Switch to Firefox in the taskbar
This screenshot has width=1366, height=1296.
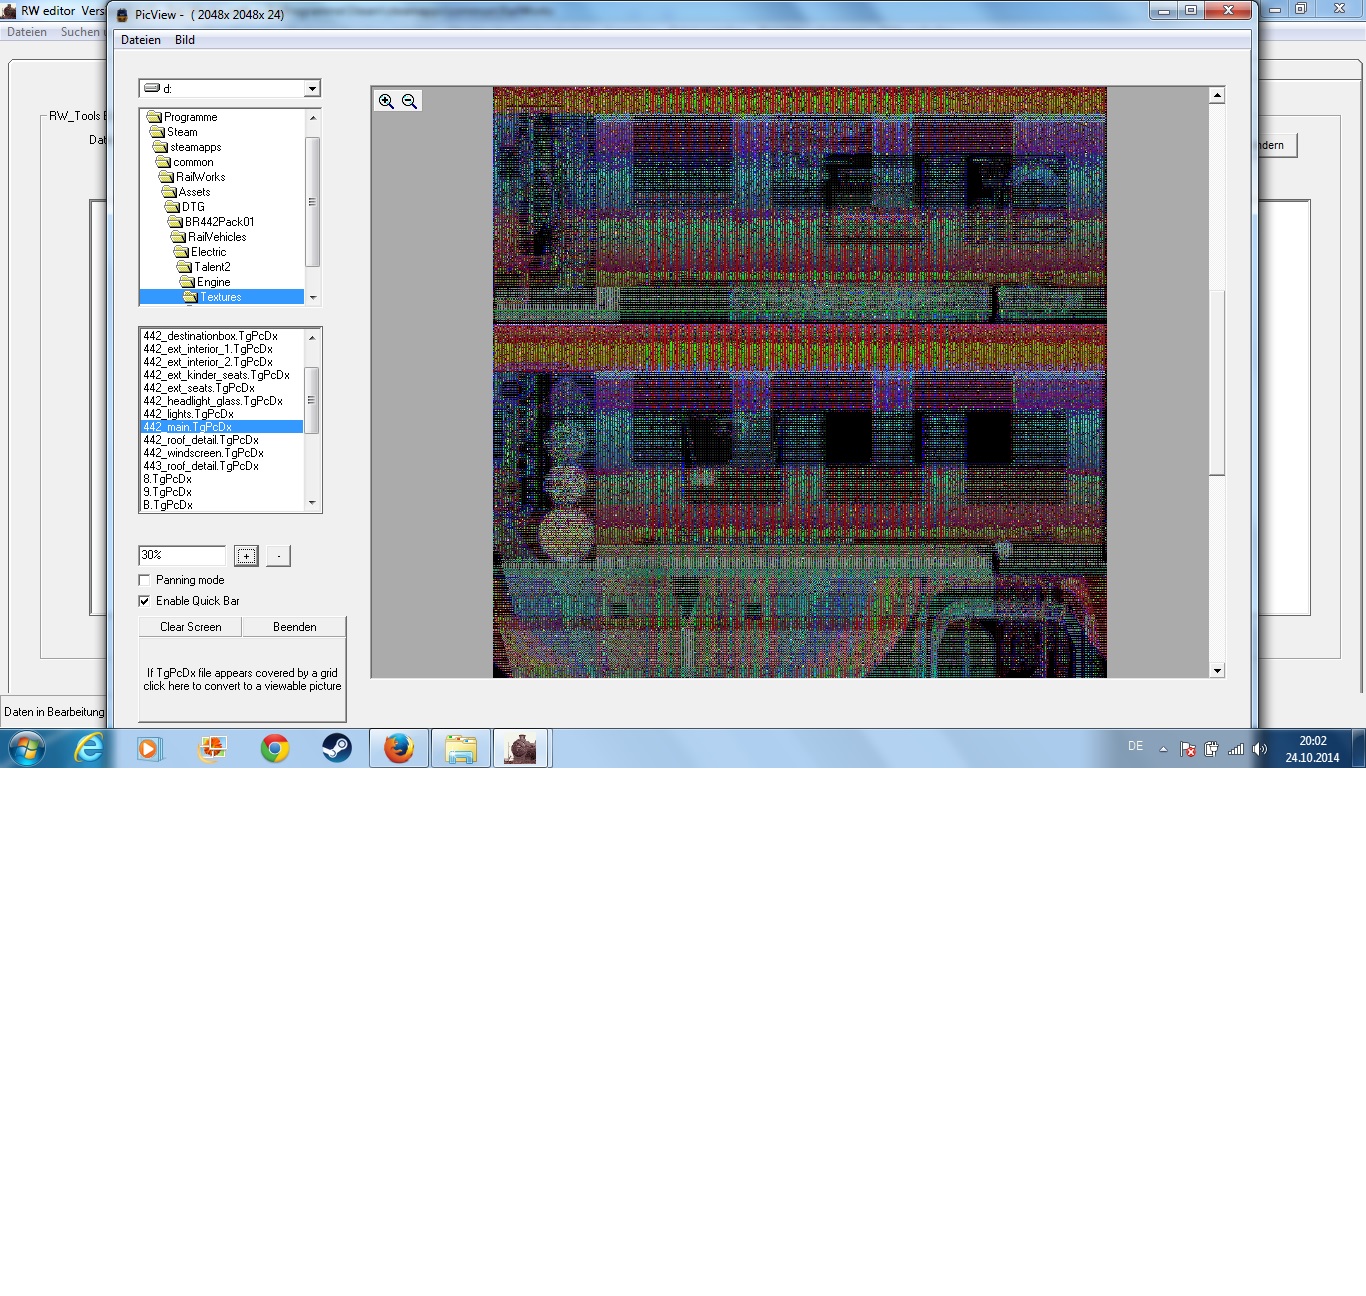click(399, 748)
